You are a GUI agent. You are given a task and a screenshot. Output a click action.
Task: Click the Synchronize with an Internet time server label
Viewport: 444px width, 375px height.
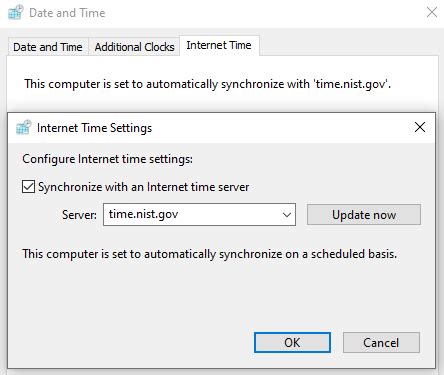click(x=144, y=187)
